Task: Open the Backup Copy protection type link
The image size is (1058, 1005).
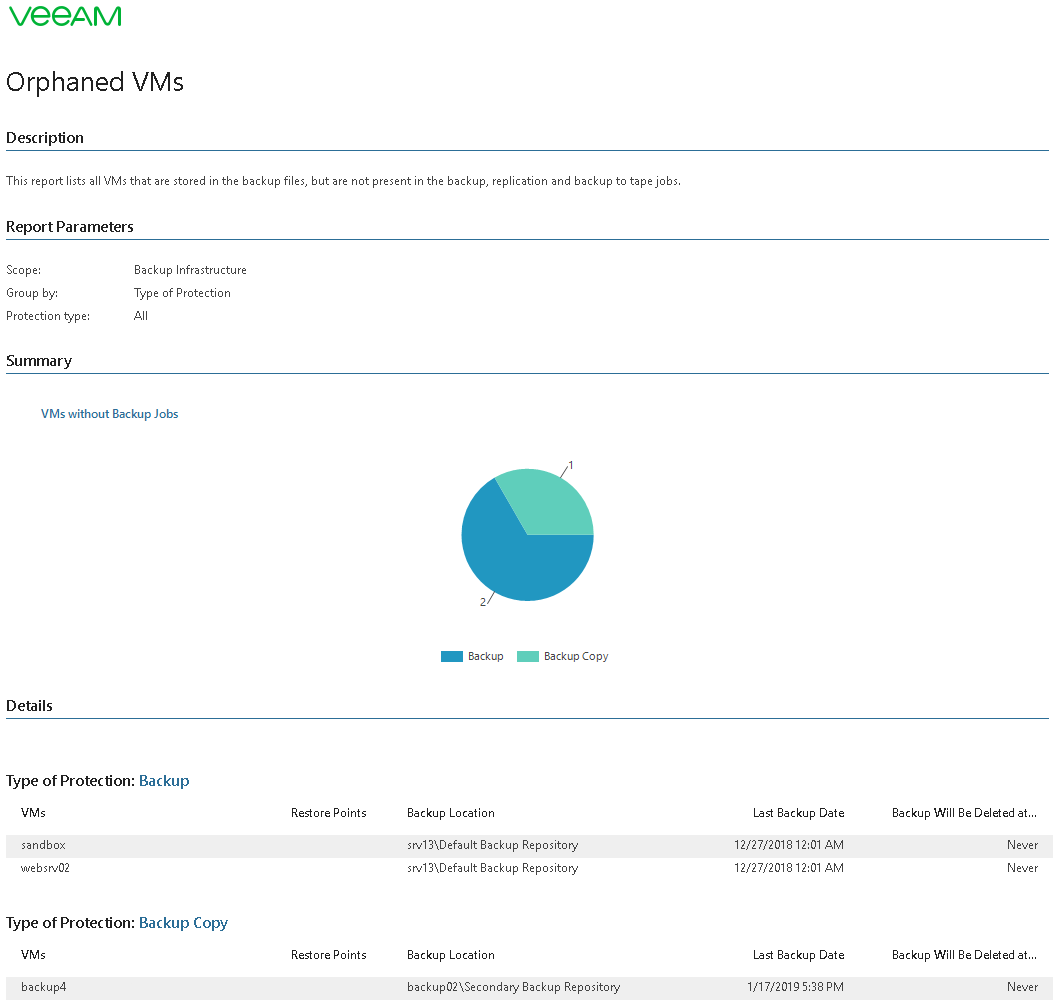Action: [x=183, y=923]
